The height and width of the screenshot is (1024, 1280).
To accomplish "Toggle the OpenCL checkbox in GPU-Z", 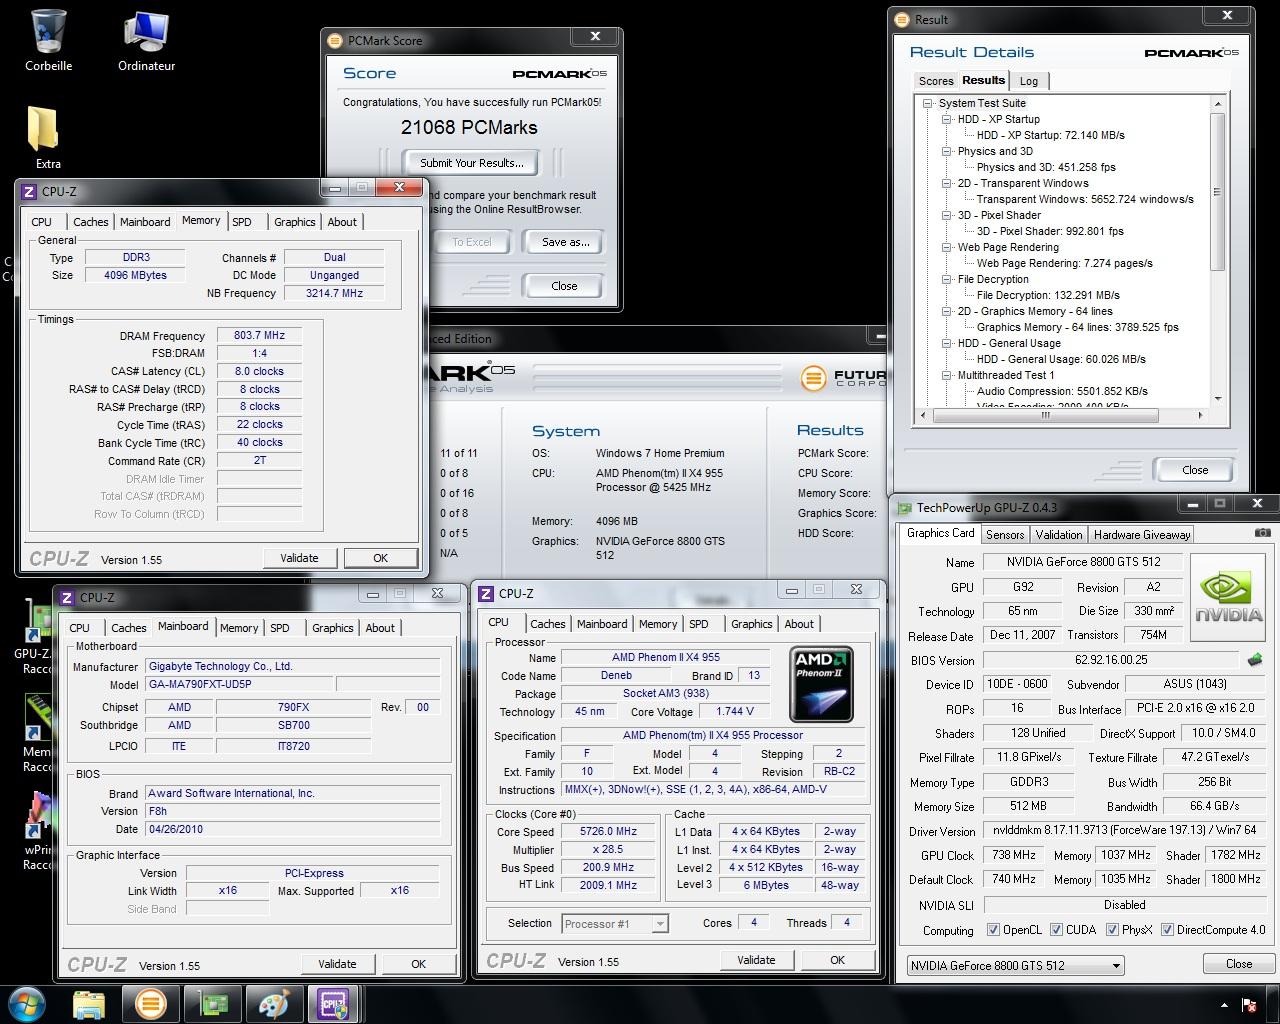I will (993, 930).
